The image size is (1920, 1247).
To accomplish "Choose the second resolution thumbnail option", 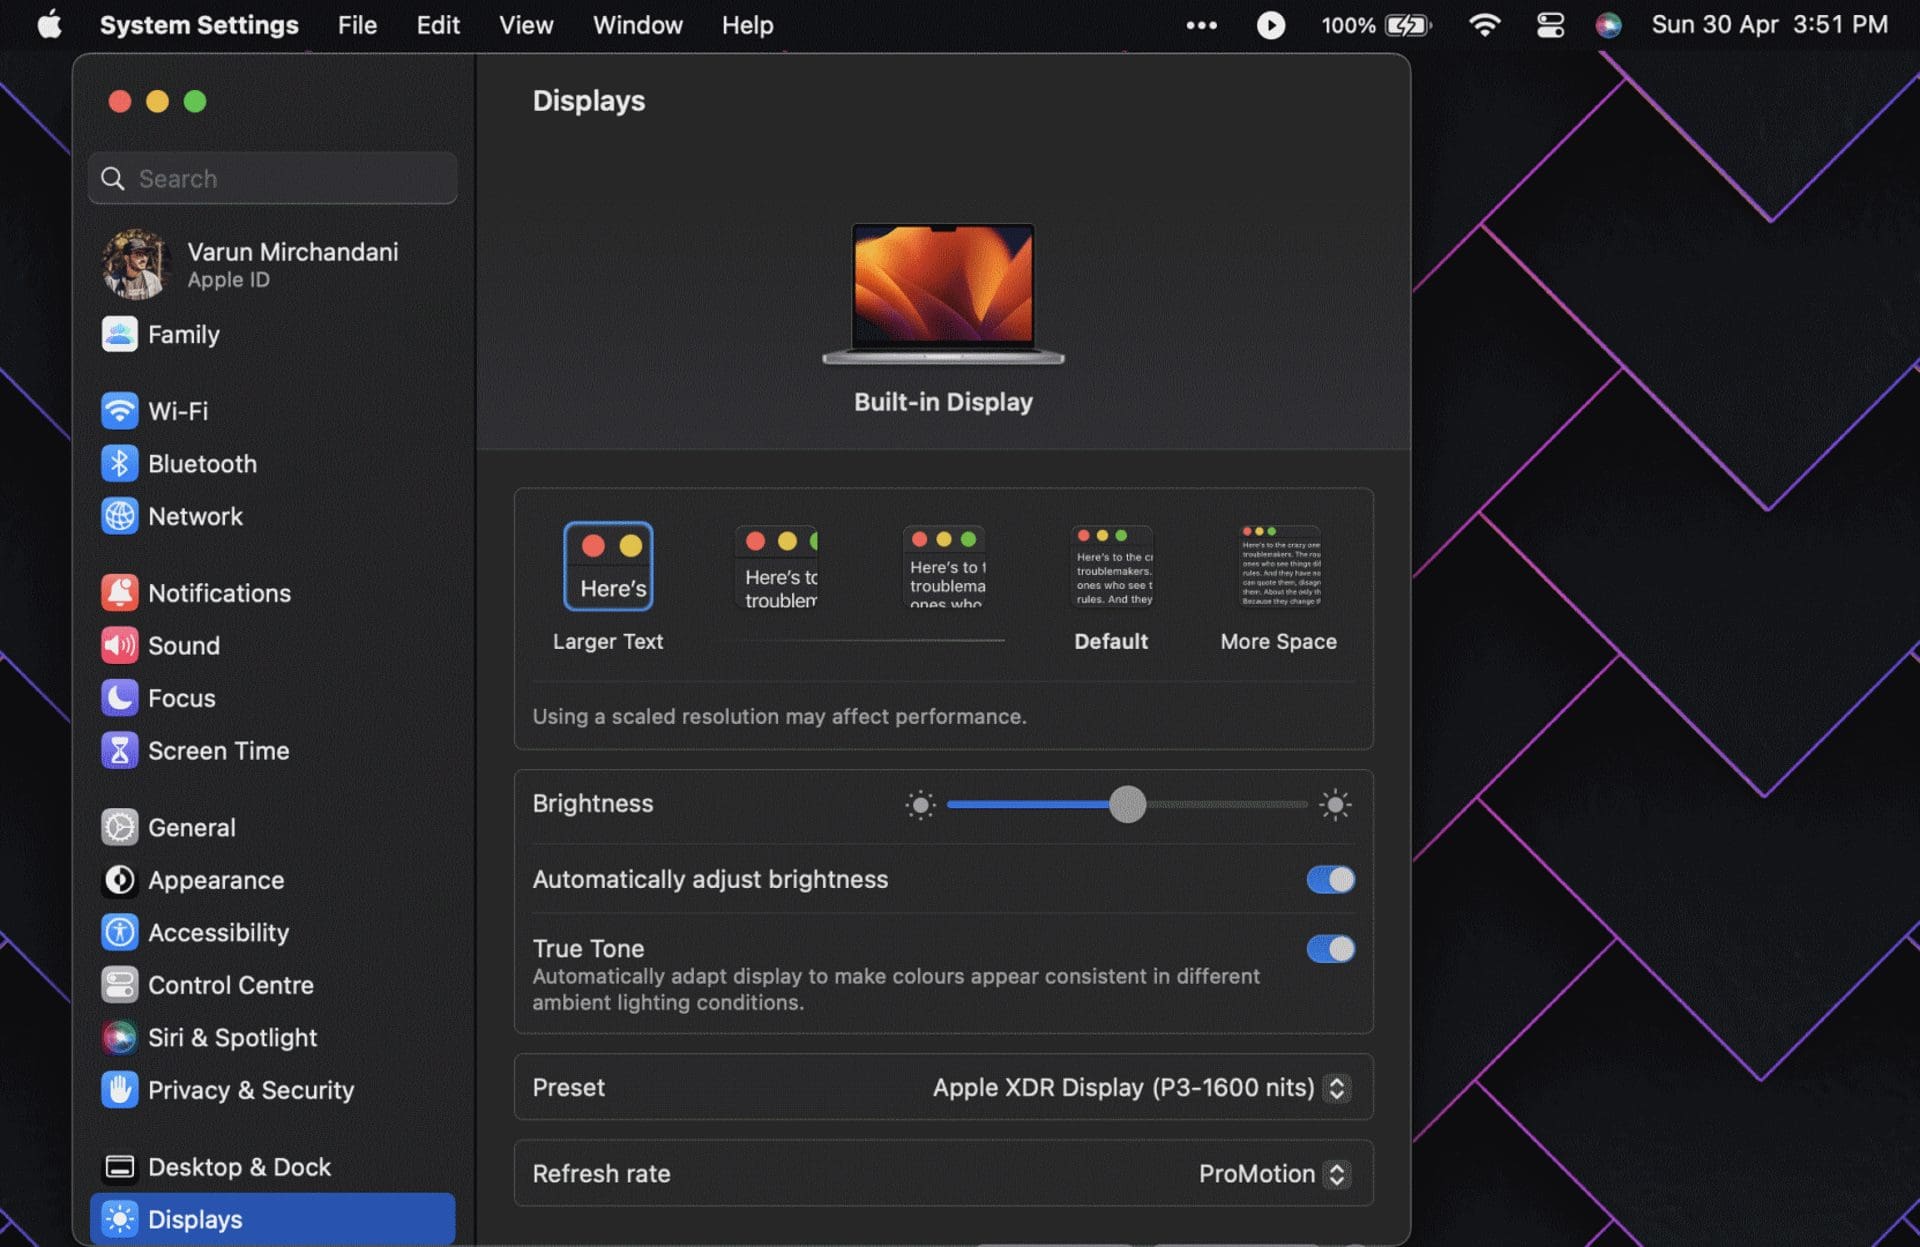I will (x=776, y=567).
